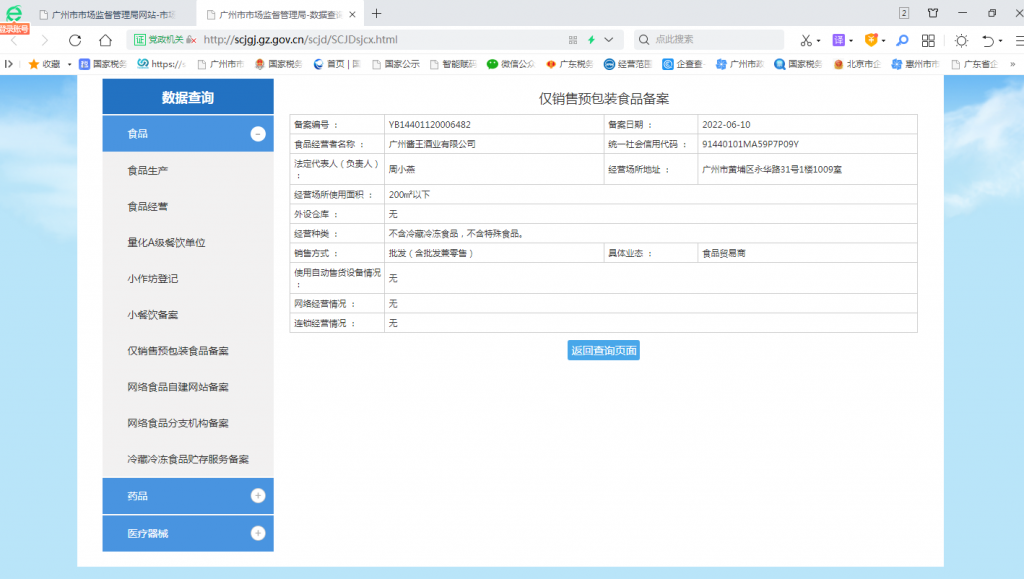
Task: Click the 收藏 star favorites icon
Action: tap(34, 64)
